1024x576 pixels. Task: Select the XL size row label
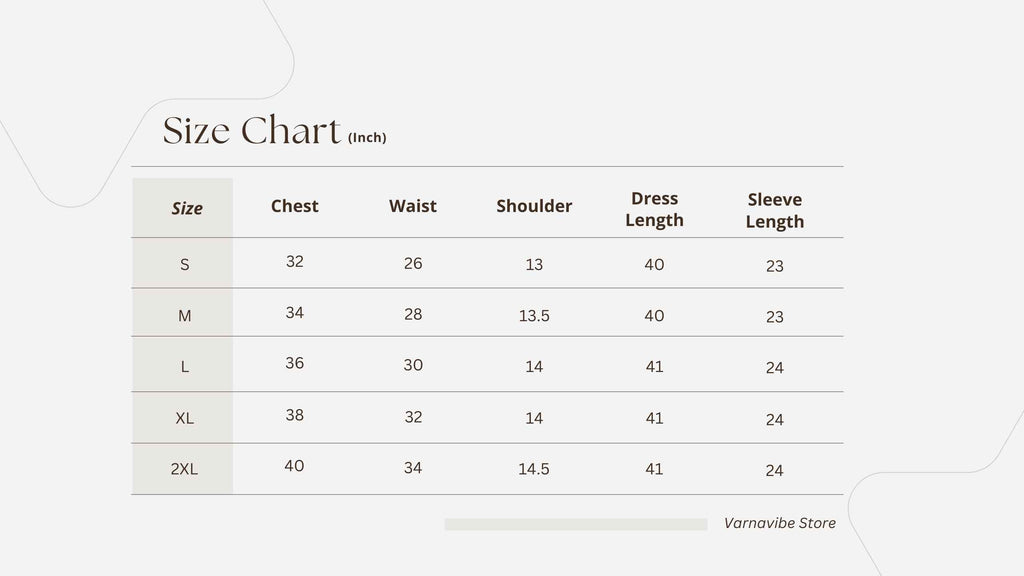(x=185, y=418)
